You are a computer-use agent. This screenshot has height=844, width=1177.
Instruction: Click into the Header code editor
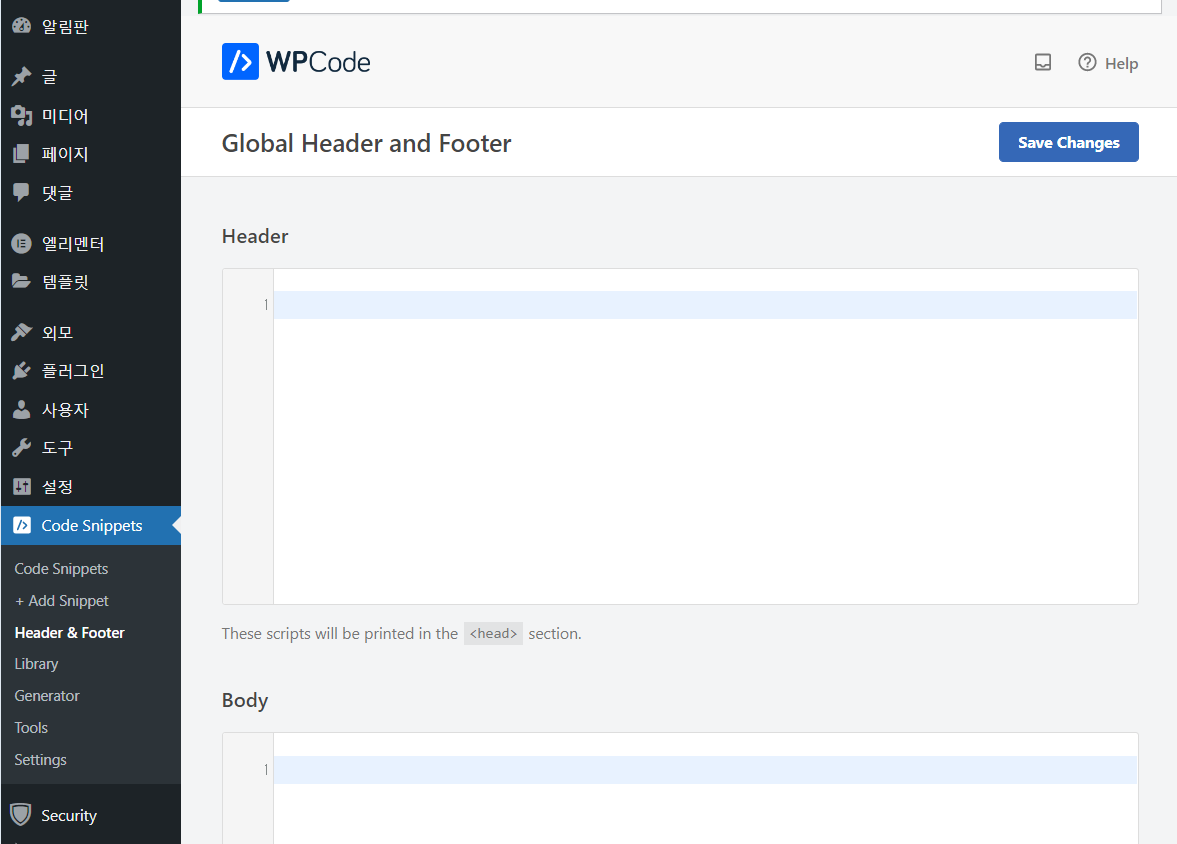point(705,436)
